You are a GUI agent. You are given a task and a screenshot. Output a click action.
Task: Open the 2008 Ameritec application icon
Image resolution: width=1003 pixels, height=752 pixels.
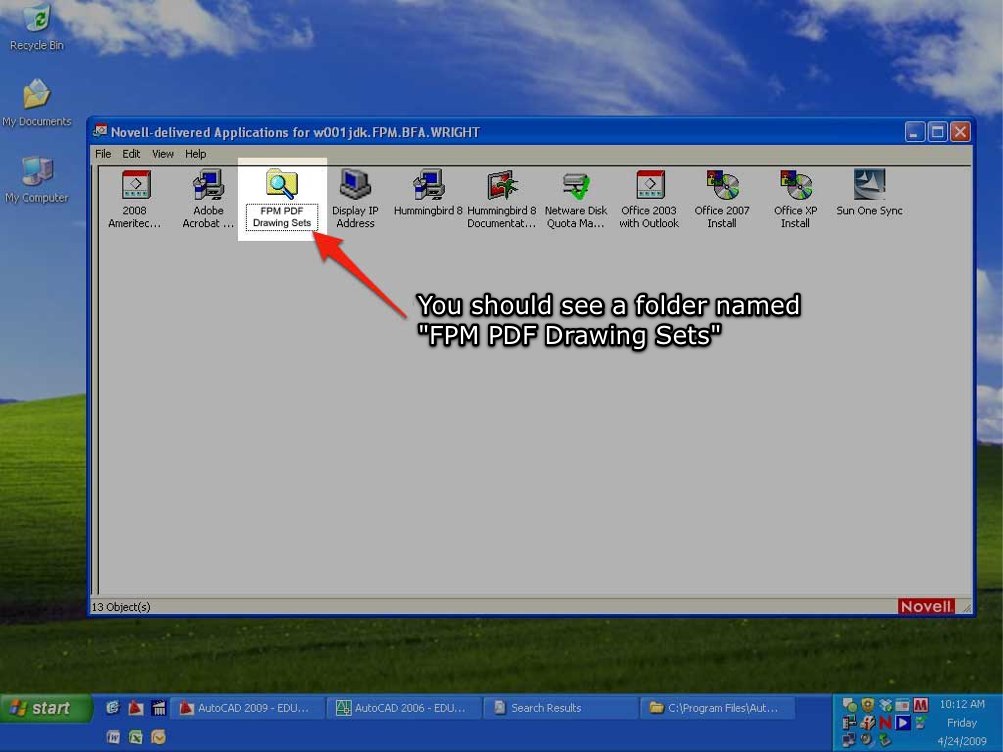click(x=135, y=187)
